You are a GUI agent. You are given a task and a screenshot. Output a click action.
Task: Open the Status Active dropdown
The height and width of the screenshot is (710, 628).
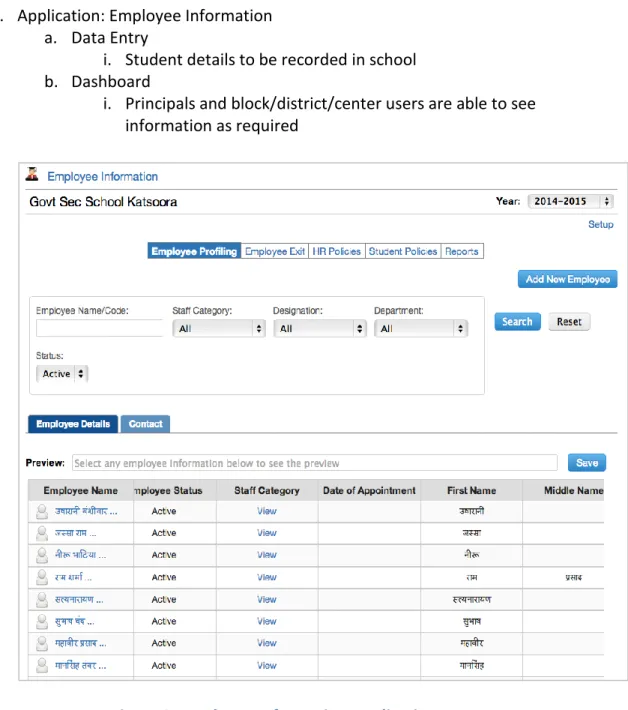62,374
